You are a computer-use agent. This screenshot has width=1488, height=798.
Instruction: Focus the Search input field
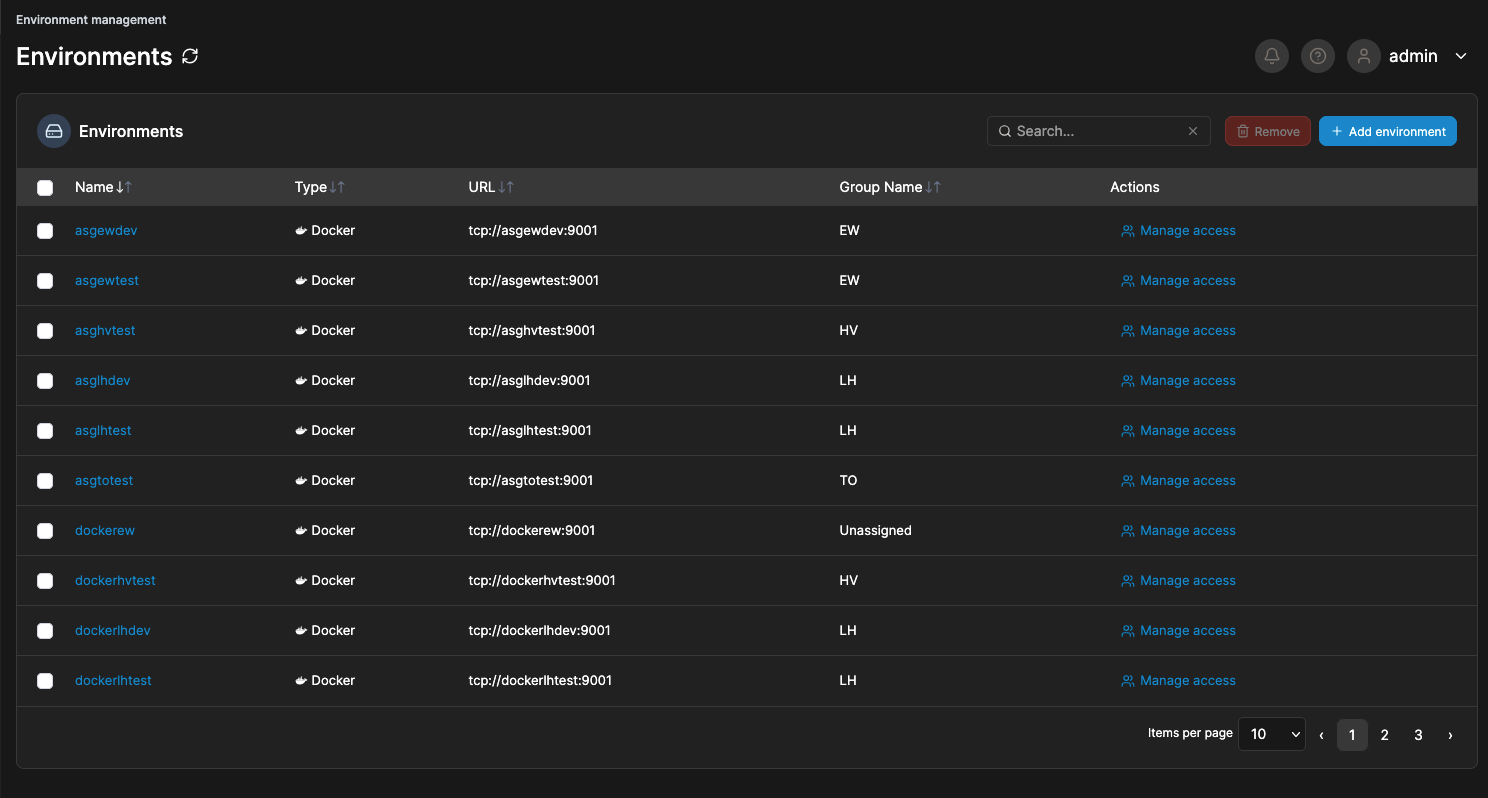click(1095, 131)
